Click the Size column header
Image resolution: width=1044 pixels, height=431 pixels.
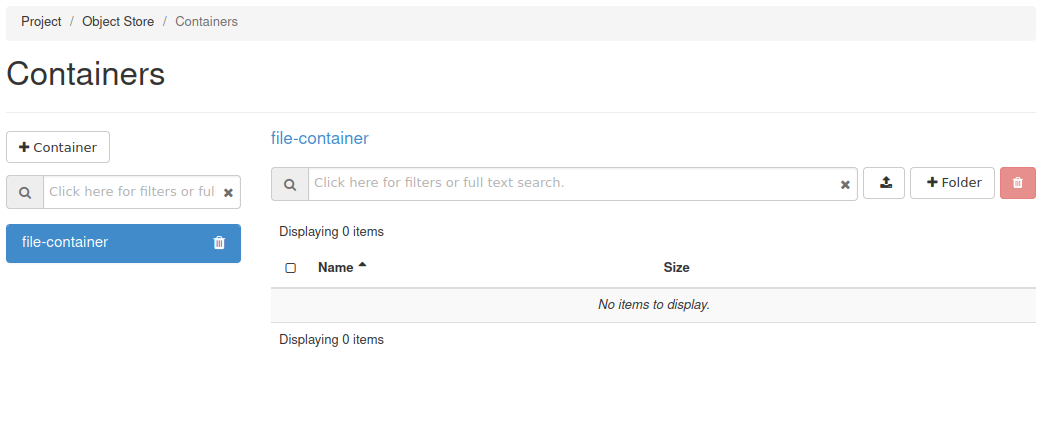676,268
